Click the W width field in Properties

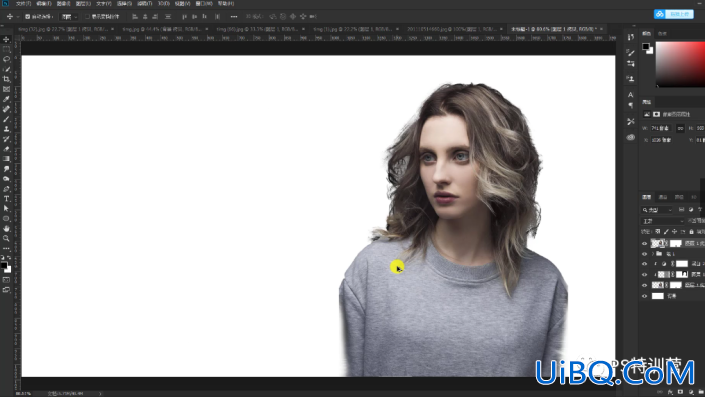[x=661, y=129]
